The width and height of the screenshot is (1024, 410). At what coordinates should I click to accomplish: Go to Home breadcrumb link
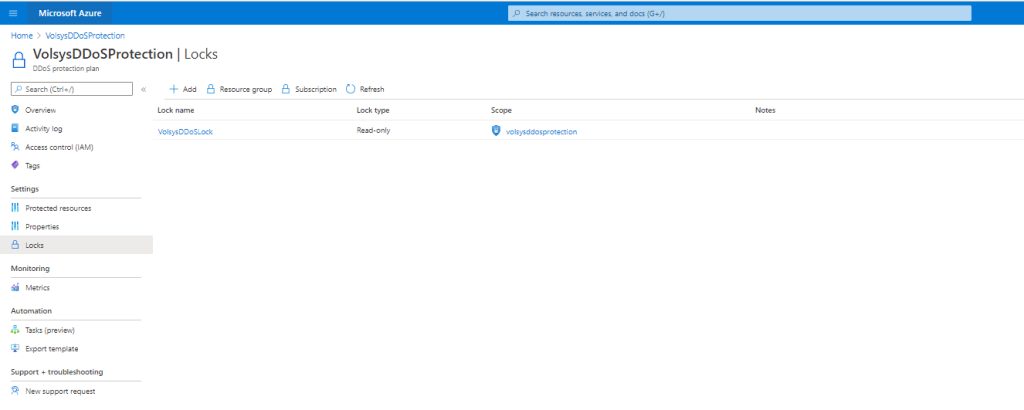pos(22,35)
